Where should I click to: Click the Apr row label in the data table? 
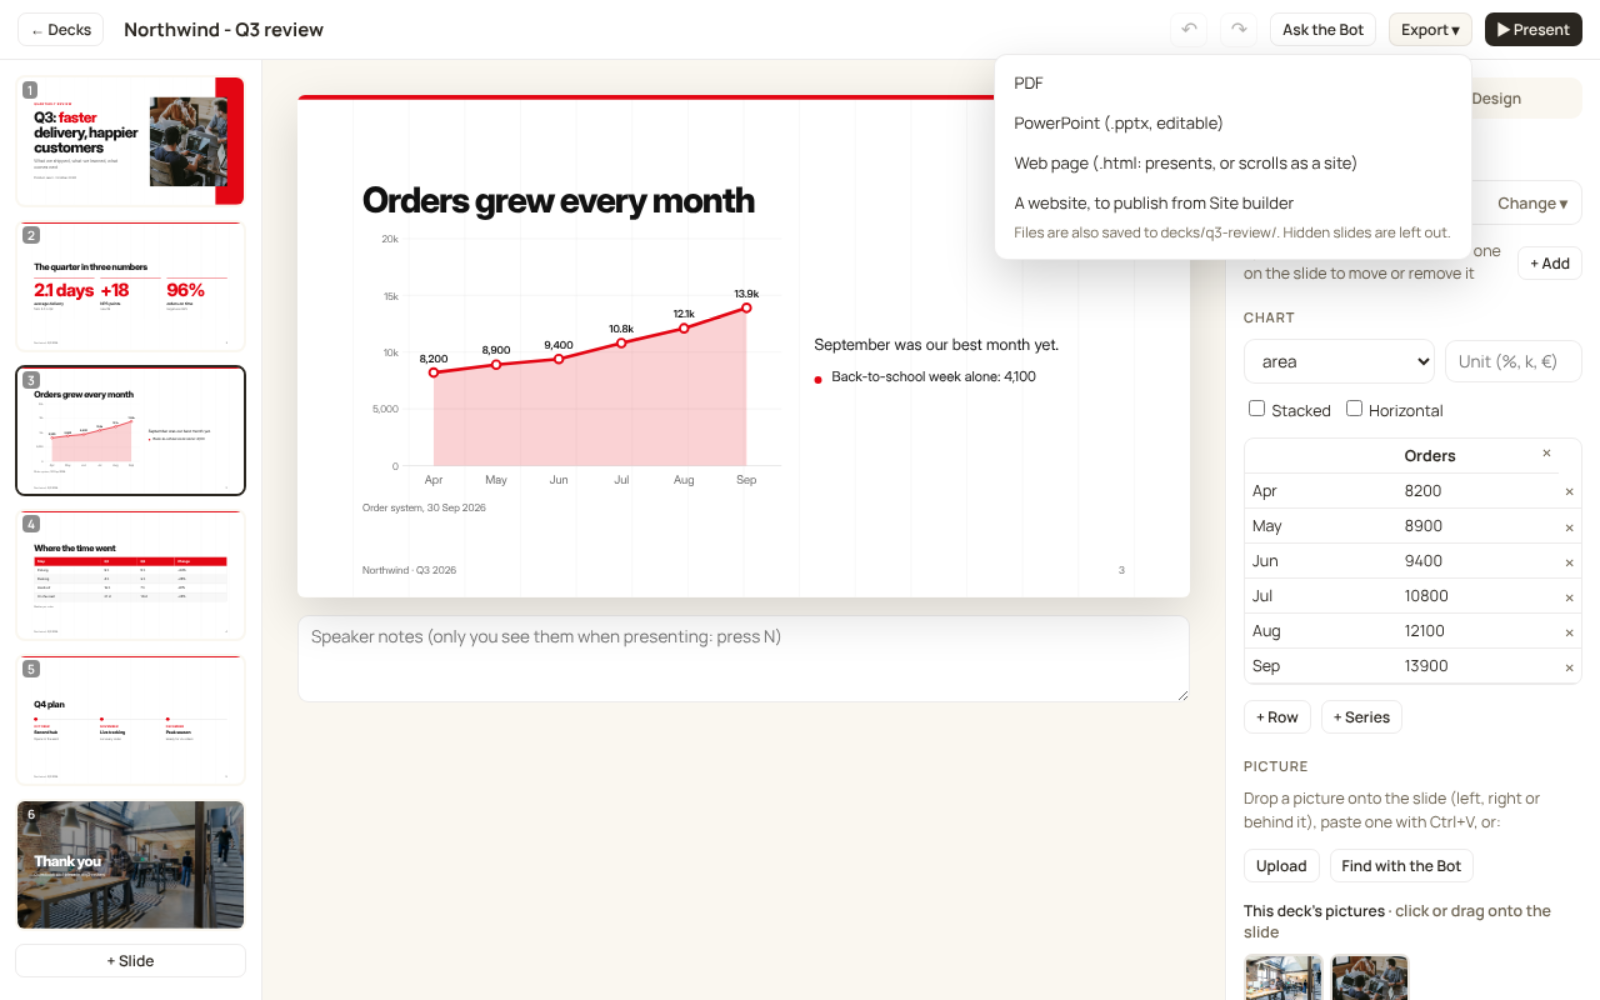point(1320,491)
